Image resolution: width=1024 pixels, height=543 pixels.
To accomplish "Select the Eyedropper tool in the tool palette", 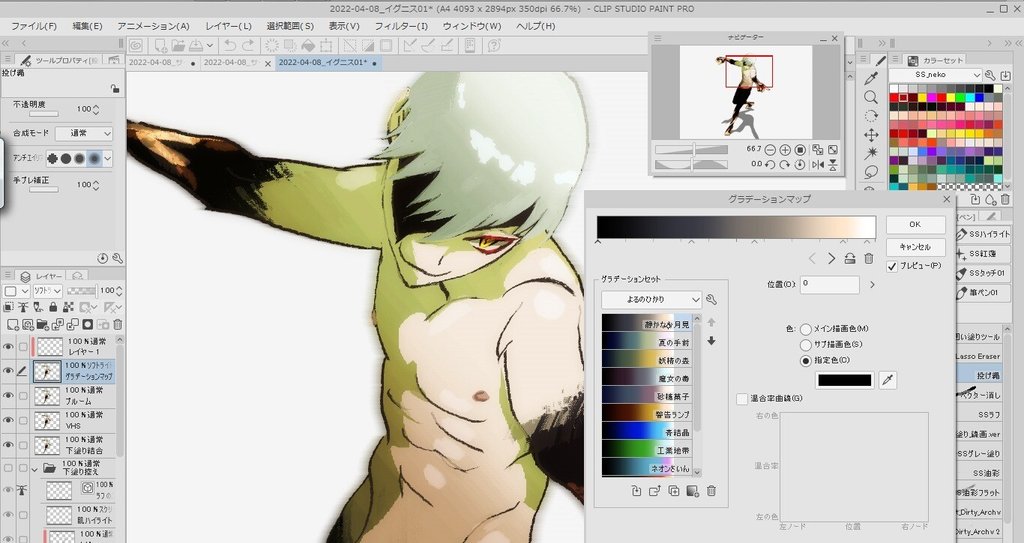I will point(871,79).
